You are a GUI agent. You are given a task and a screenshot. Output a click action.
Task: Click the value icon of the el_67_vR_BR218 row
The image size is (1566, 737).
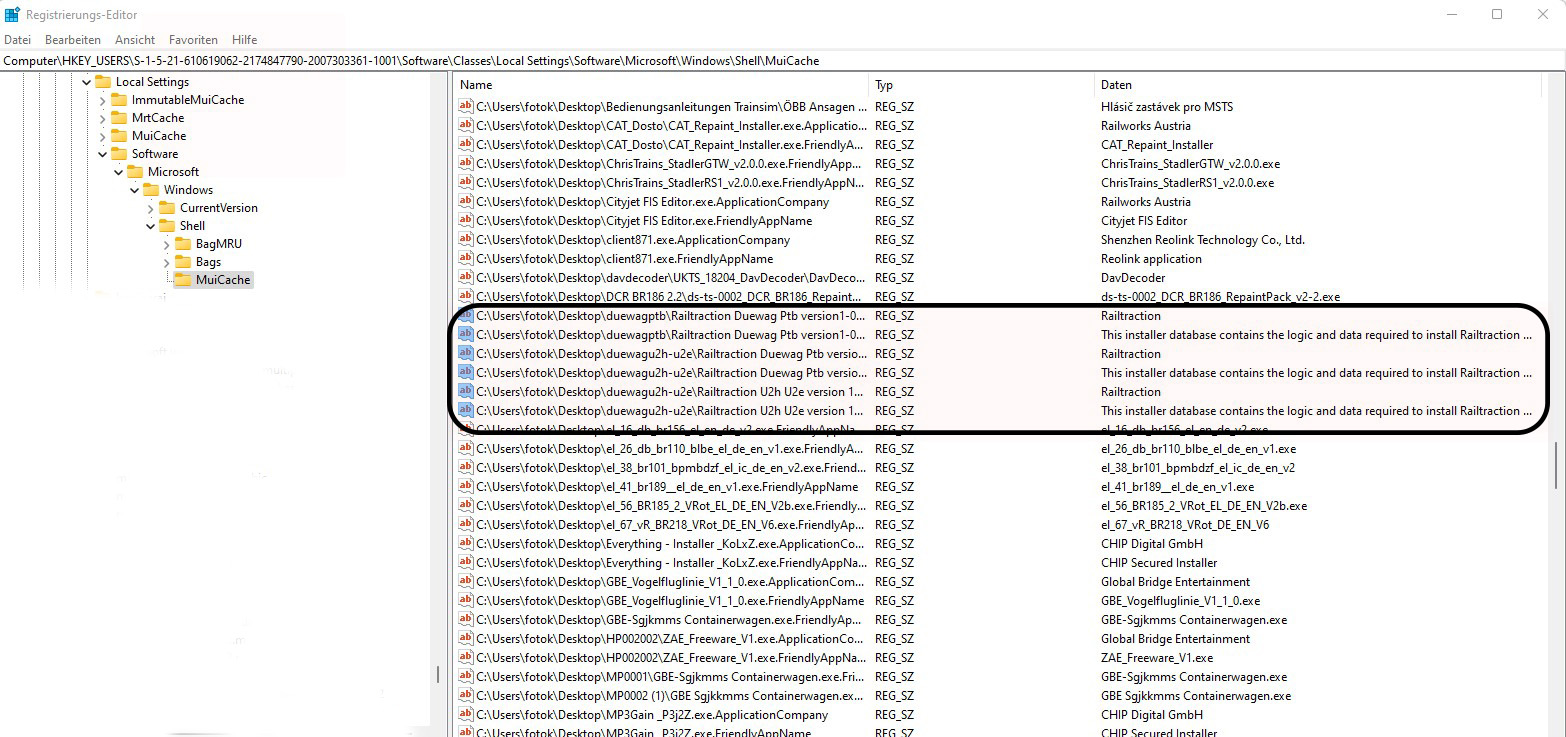pyautogui.click(x=465, y=525)
